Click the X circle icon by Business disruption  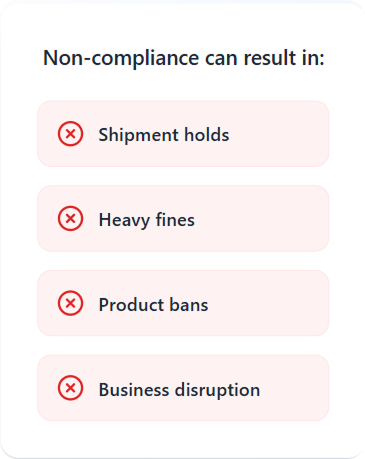point(70,388)
